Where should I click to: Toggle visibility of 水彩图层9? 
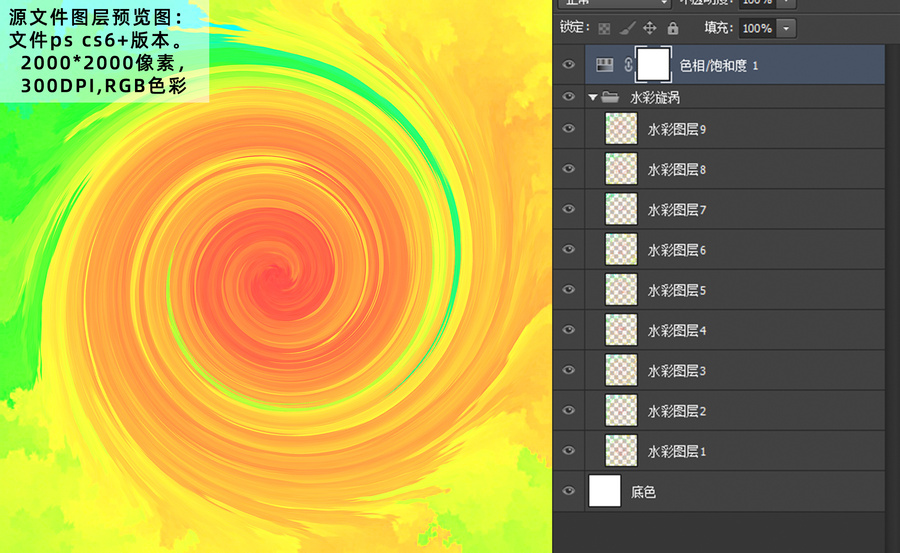click(569, 129)
